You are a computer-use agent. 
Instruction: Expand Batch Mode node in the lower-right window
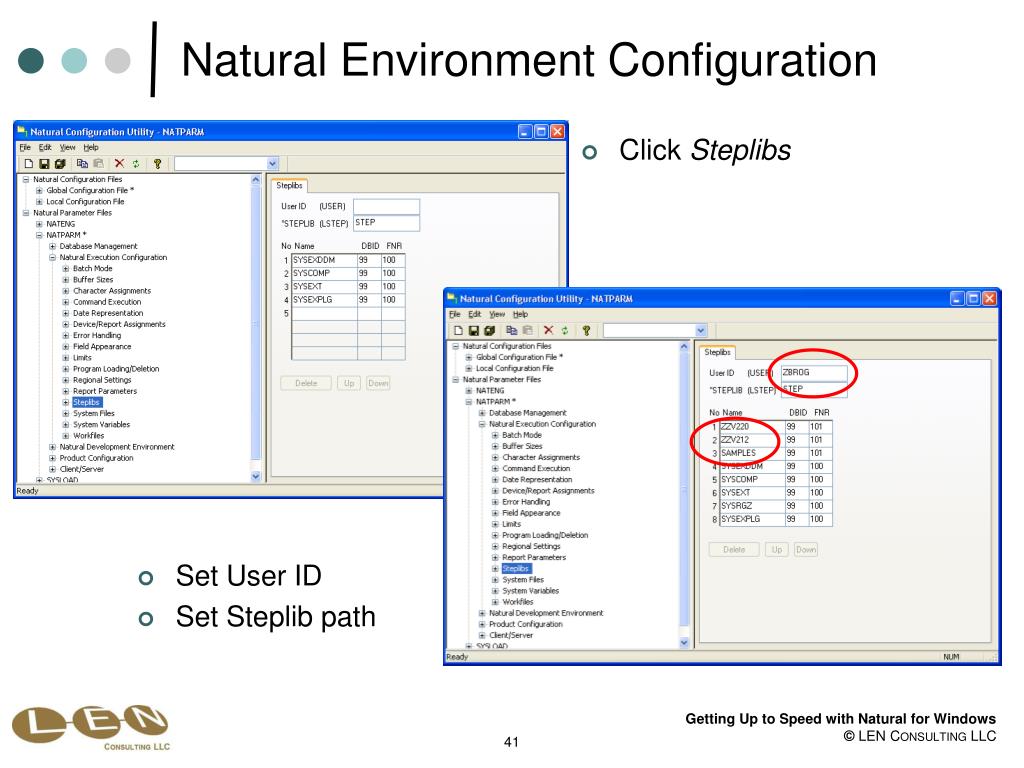click(495, 435)
